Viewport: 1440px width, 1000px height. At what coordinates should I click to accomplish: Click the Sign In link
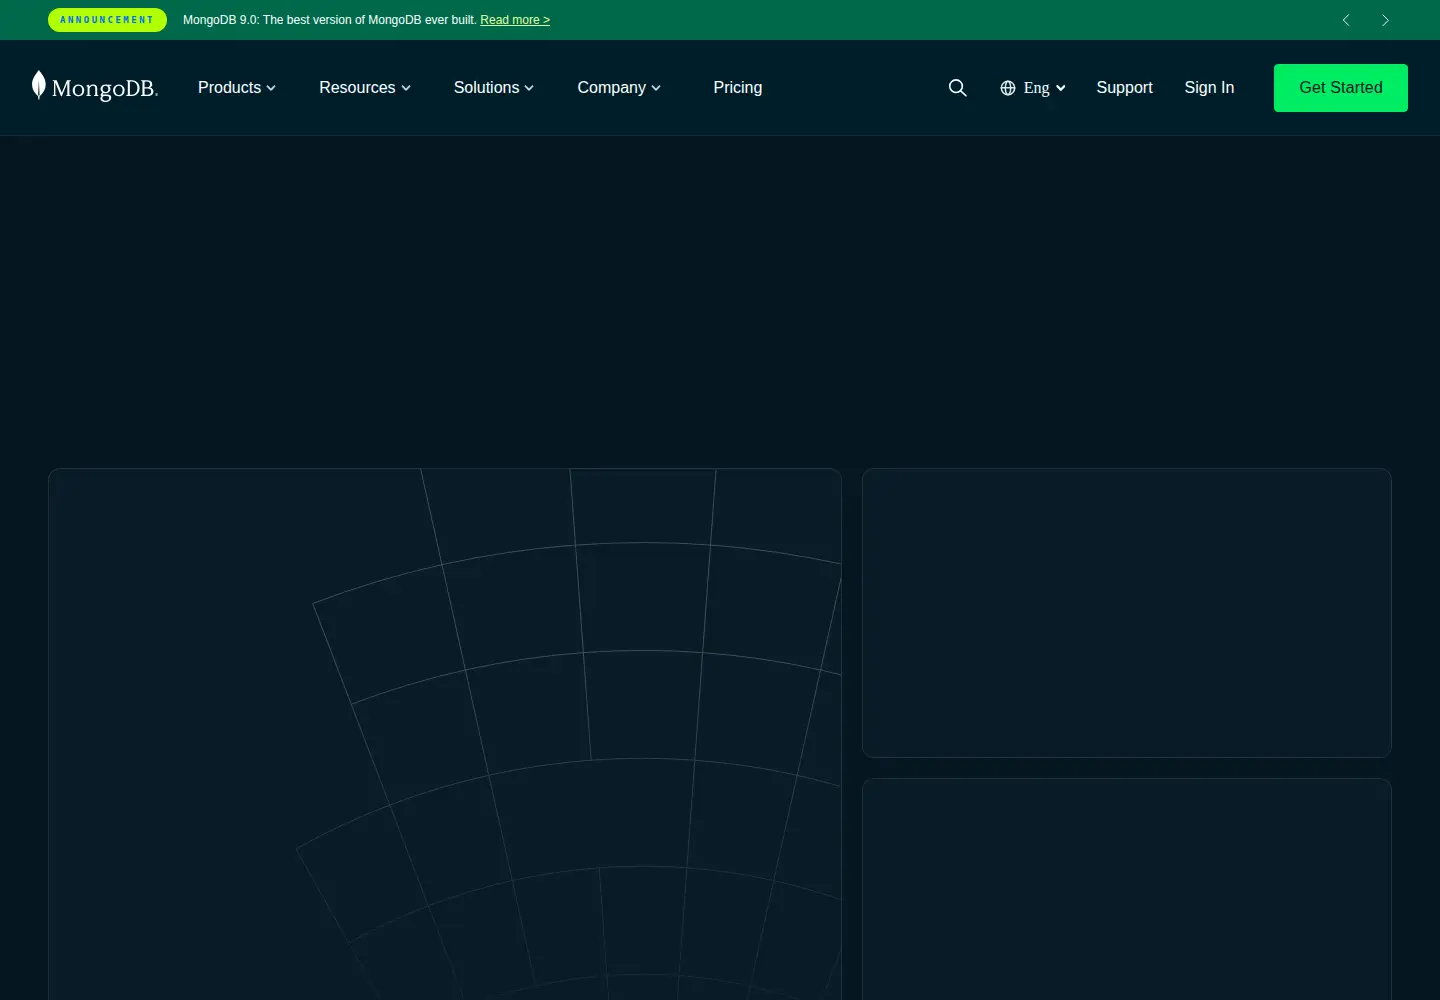[x=1209, y=88]
